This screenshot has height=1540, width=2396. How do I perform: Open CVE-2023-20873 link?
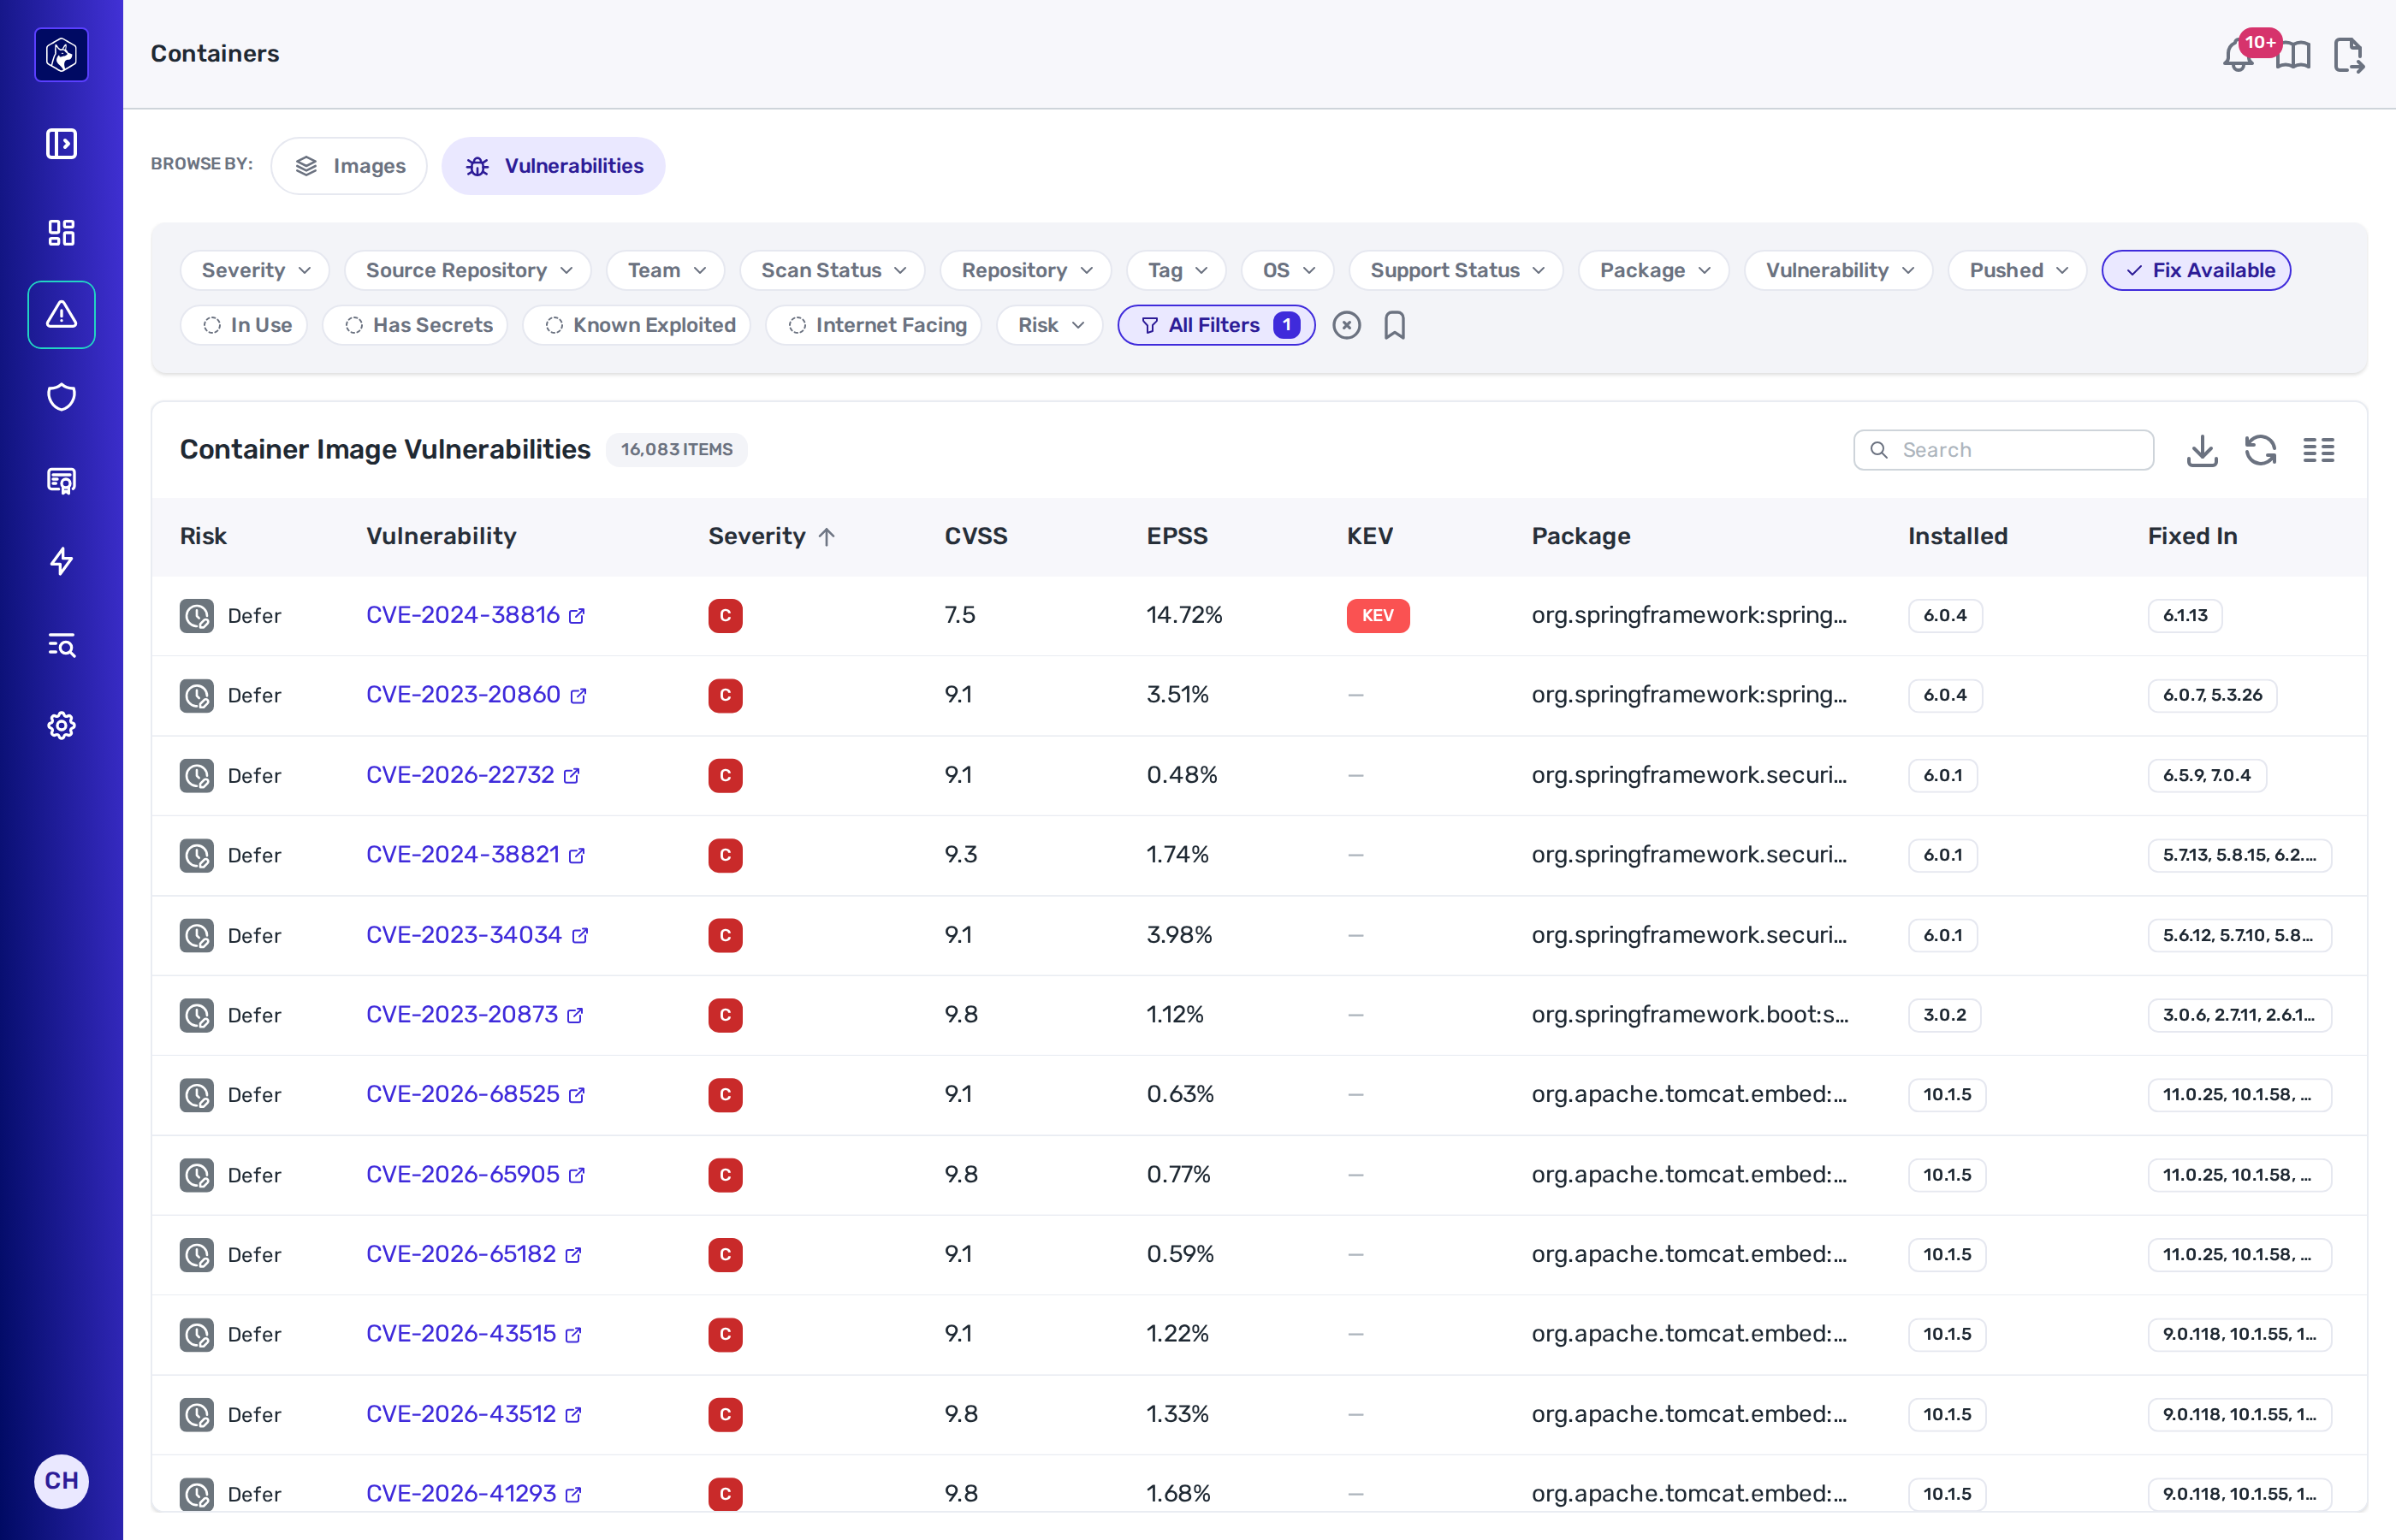pyautogui.click(x=474, y=1014)
